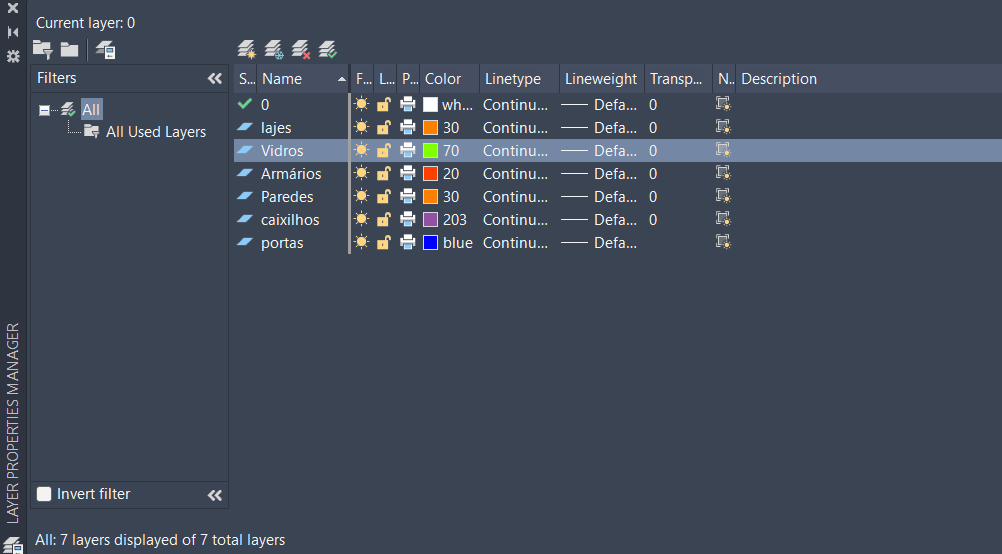Open the Armários layer color swatch
The height and width of the screenshot is (554, 1002).
click(431, 174)
